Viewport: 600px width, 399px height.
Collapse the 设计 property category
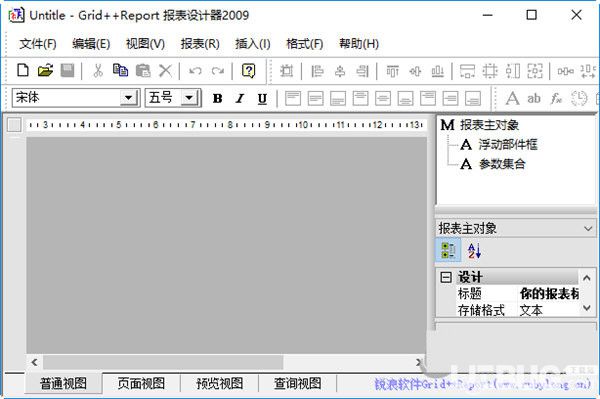pyautogui.click(x=445, y=277)
